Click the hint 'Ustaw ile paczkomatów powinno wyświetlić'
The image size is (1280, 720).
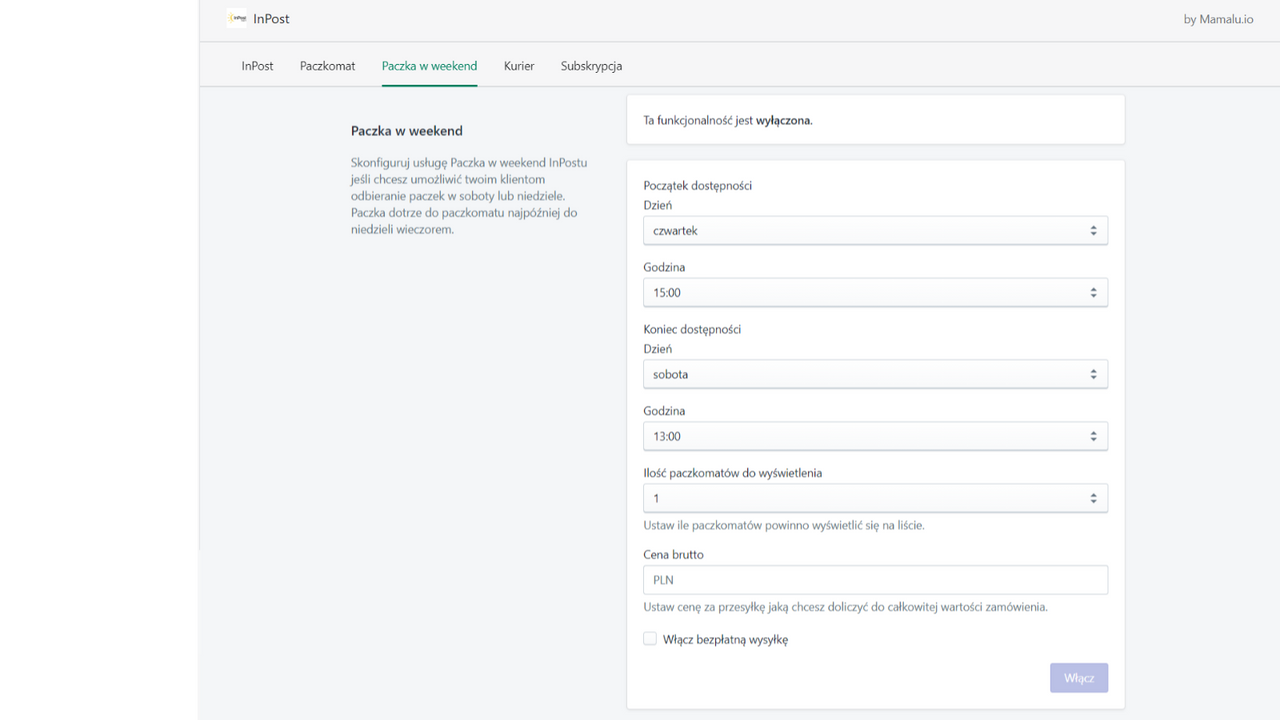click(x=784, y=525)
